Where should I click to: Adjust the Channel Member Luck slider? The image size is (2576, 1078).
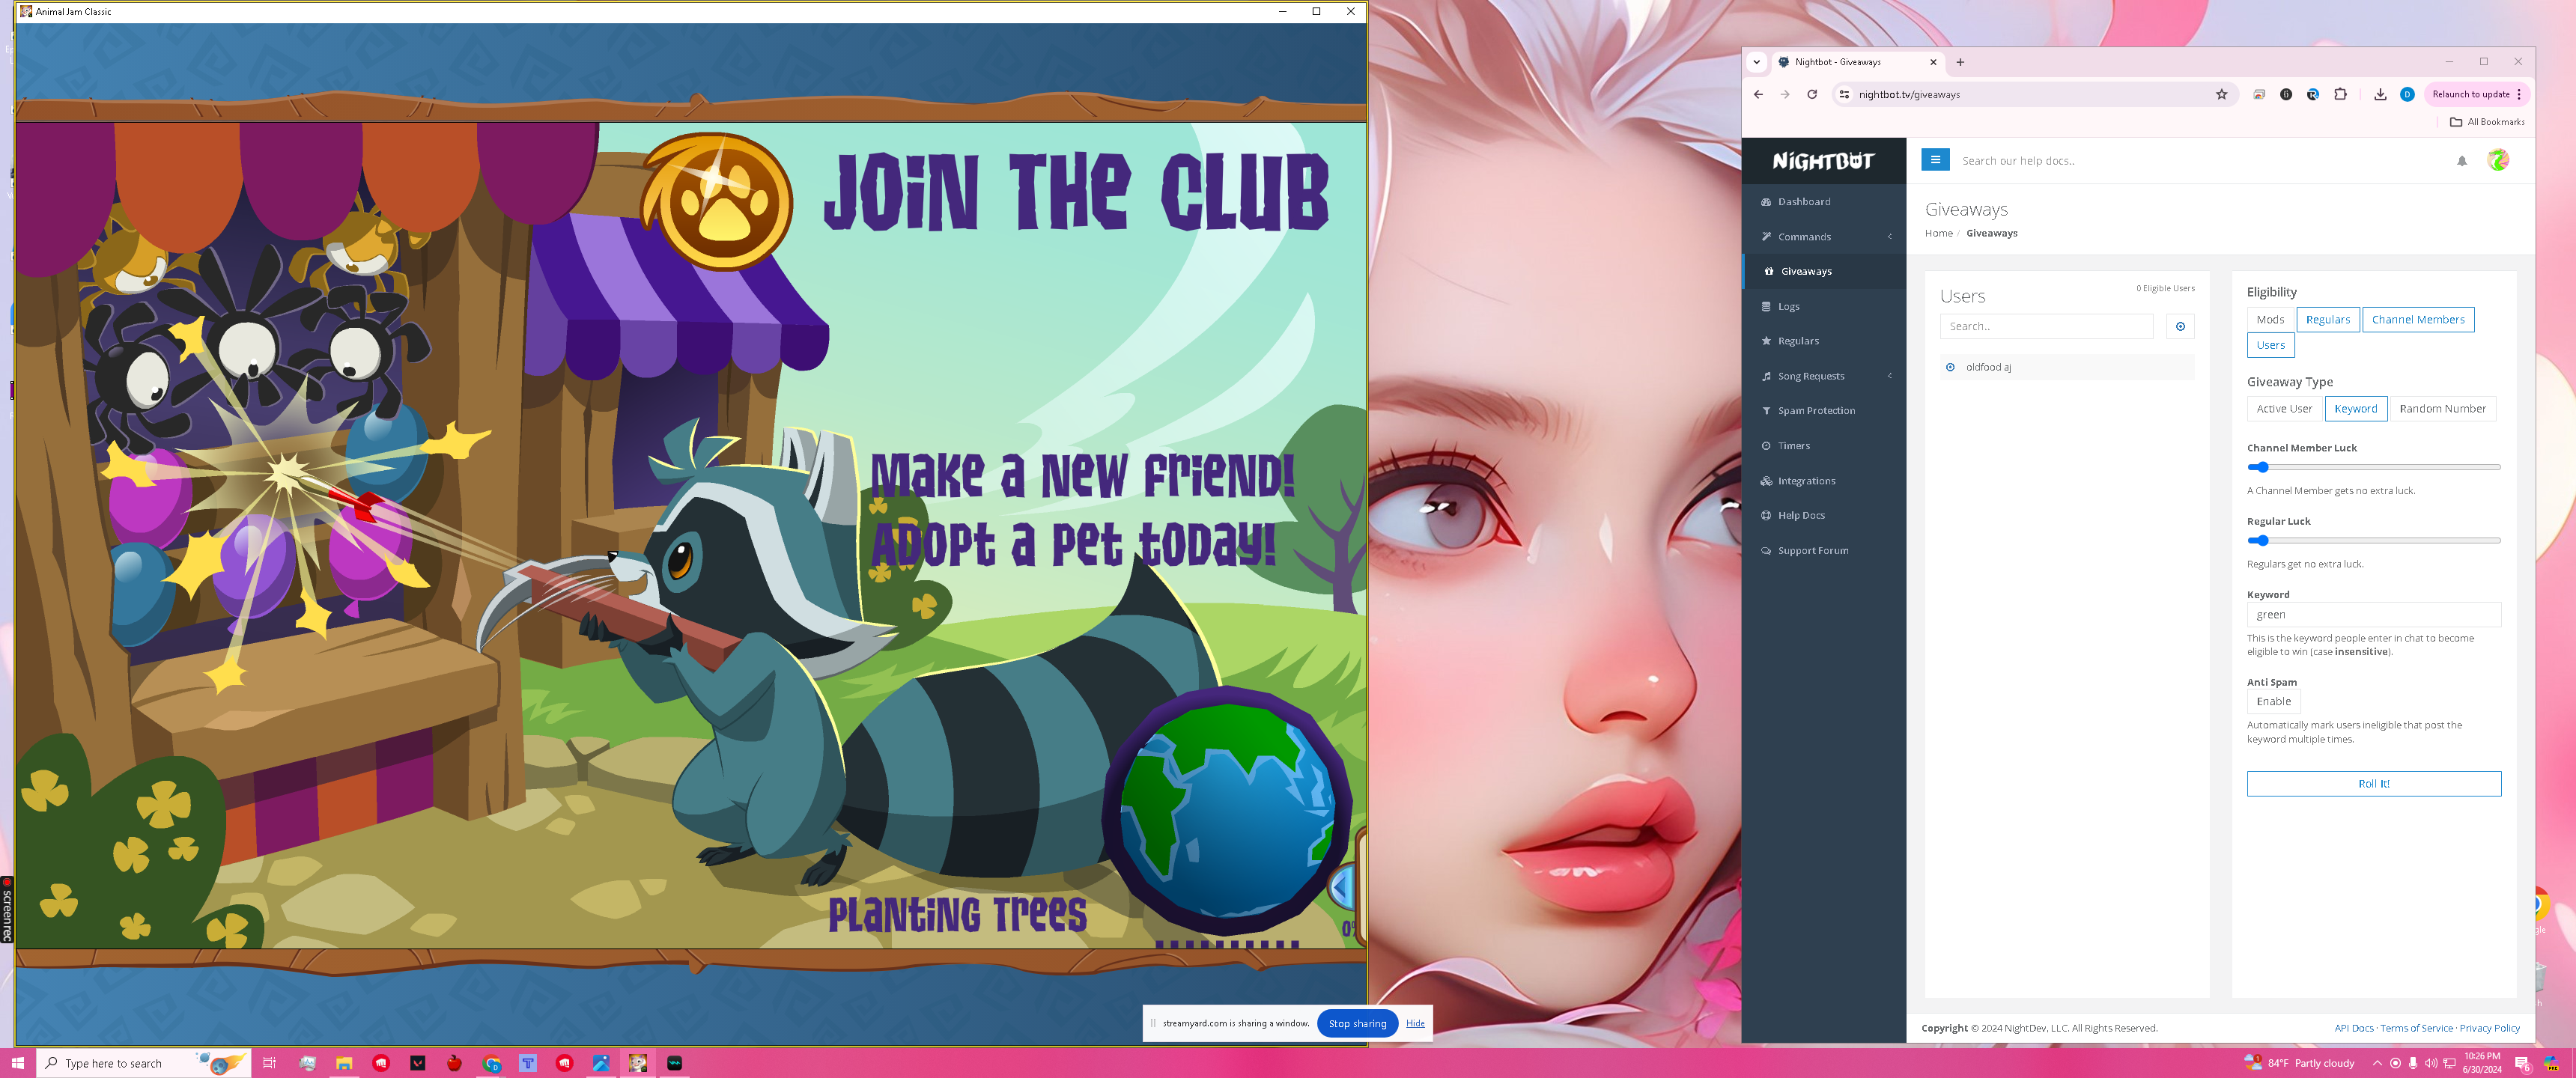pos(2373,468)
